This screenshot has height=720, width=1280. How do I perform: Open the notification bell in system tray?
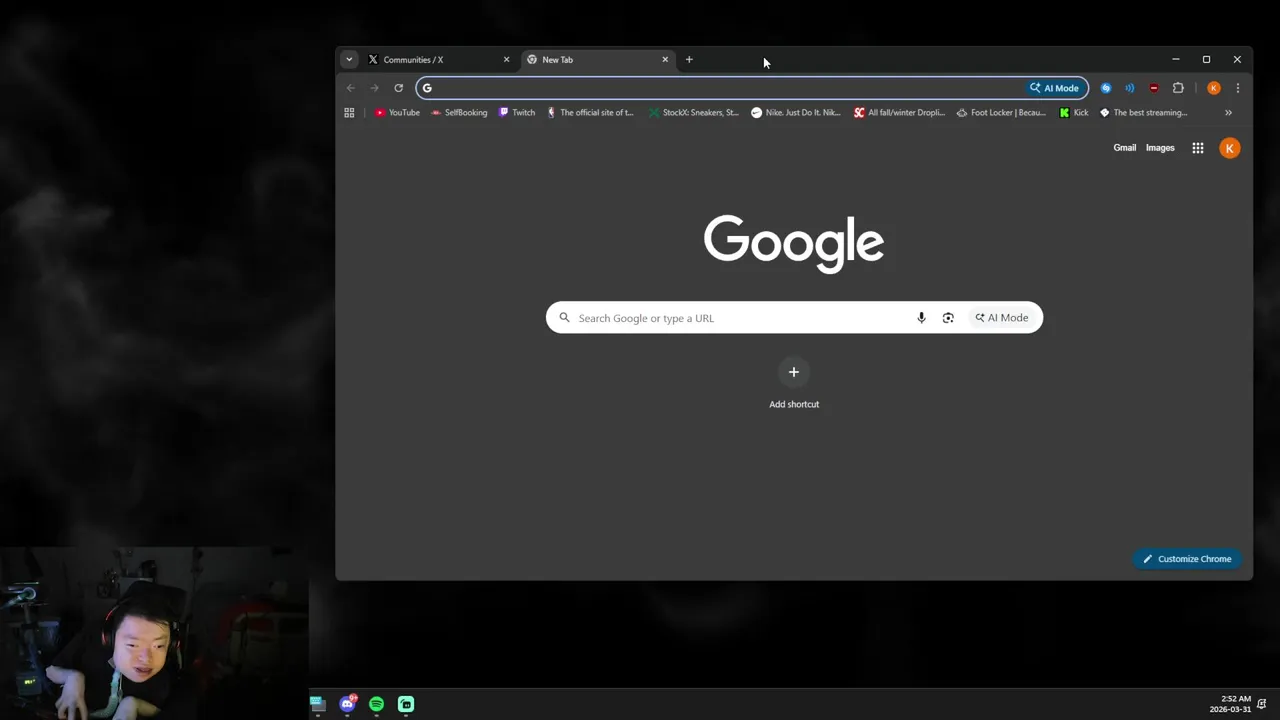tap(1262, 704)
